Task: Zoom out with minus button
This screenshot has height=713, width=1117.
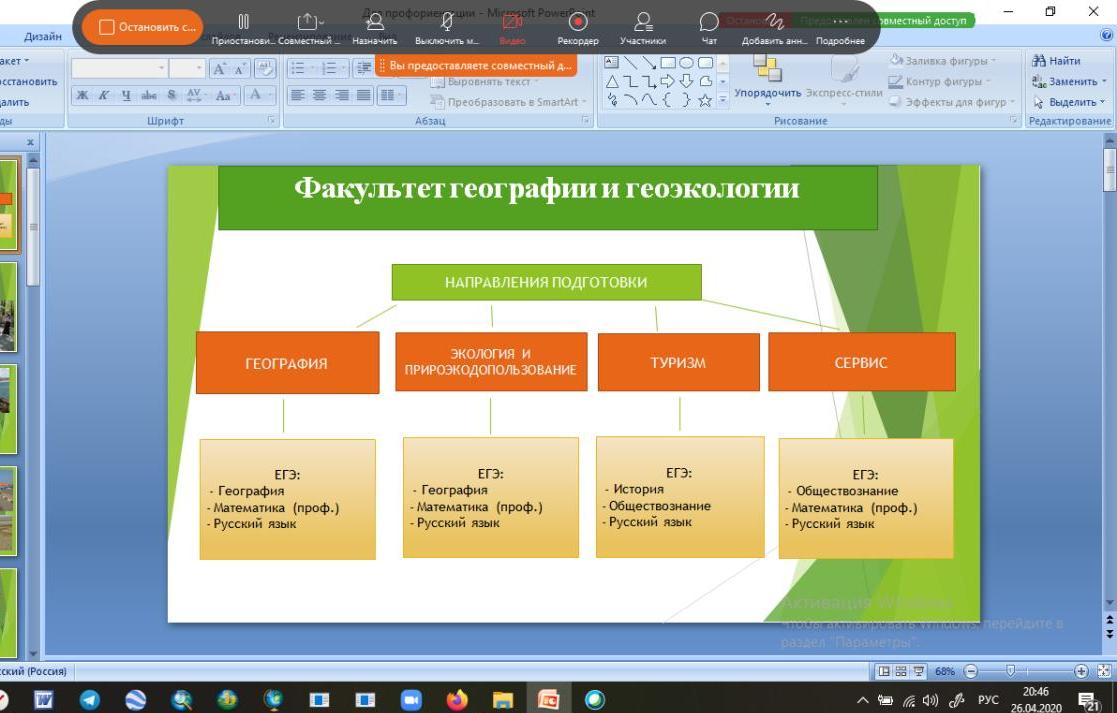Action: 970,671
